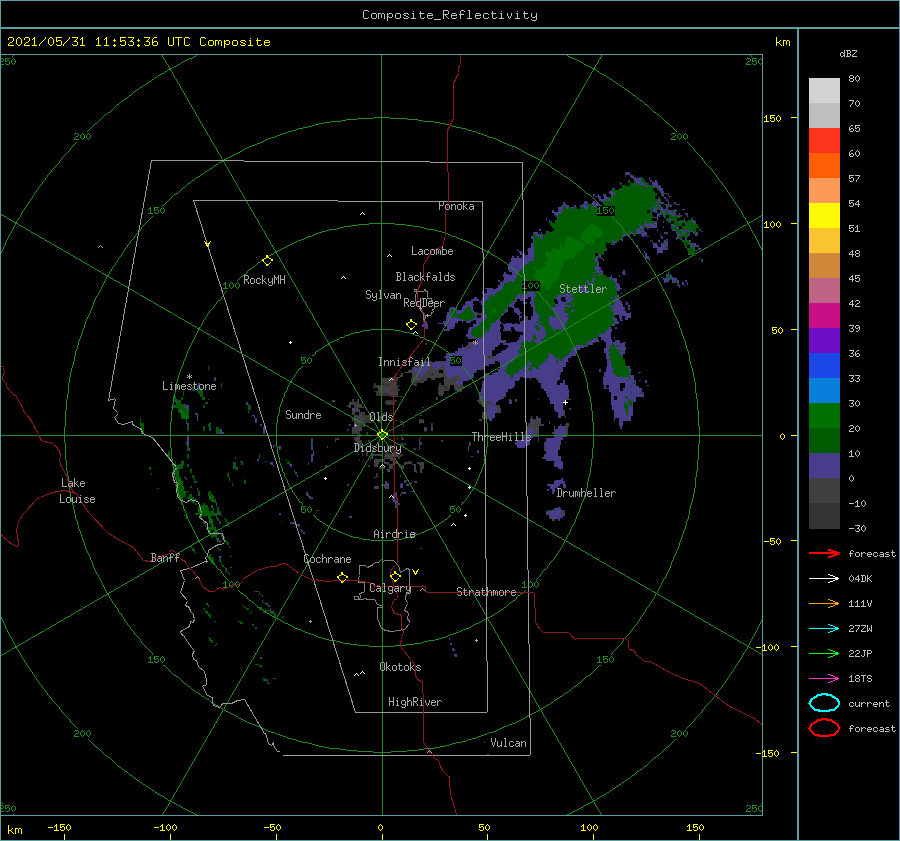Image resolution: width=900 pixels, height=841 pixels.
Task: Click the magenta 18TS arrow icon
Action: pos(824,679)
